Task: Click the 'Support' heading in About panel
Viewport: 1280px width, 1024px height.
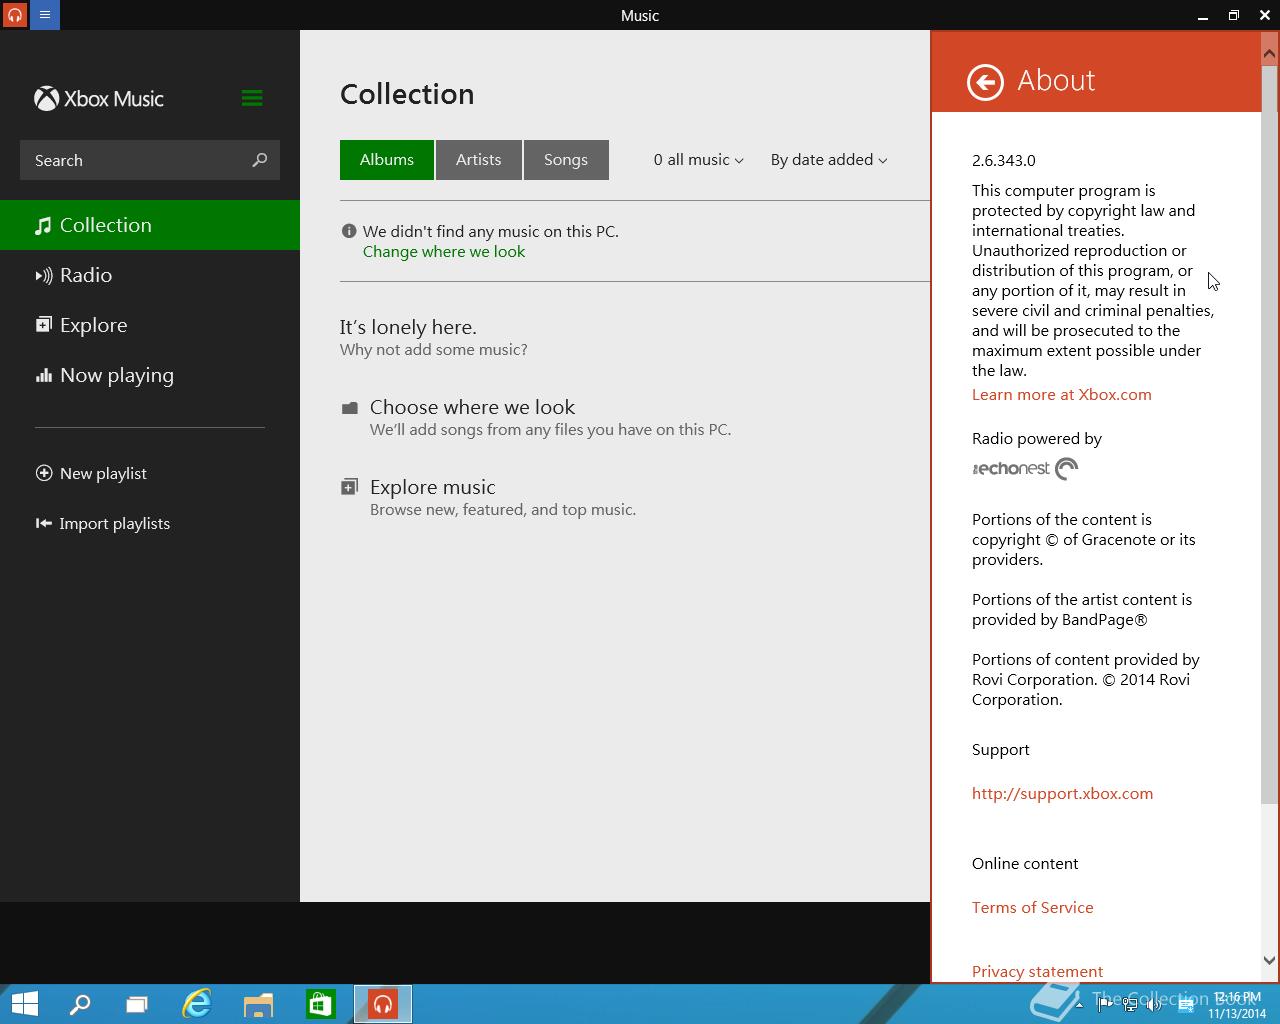Action: pos(1000,749)
